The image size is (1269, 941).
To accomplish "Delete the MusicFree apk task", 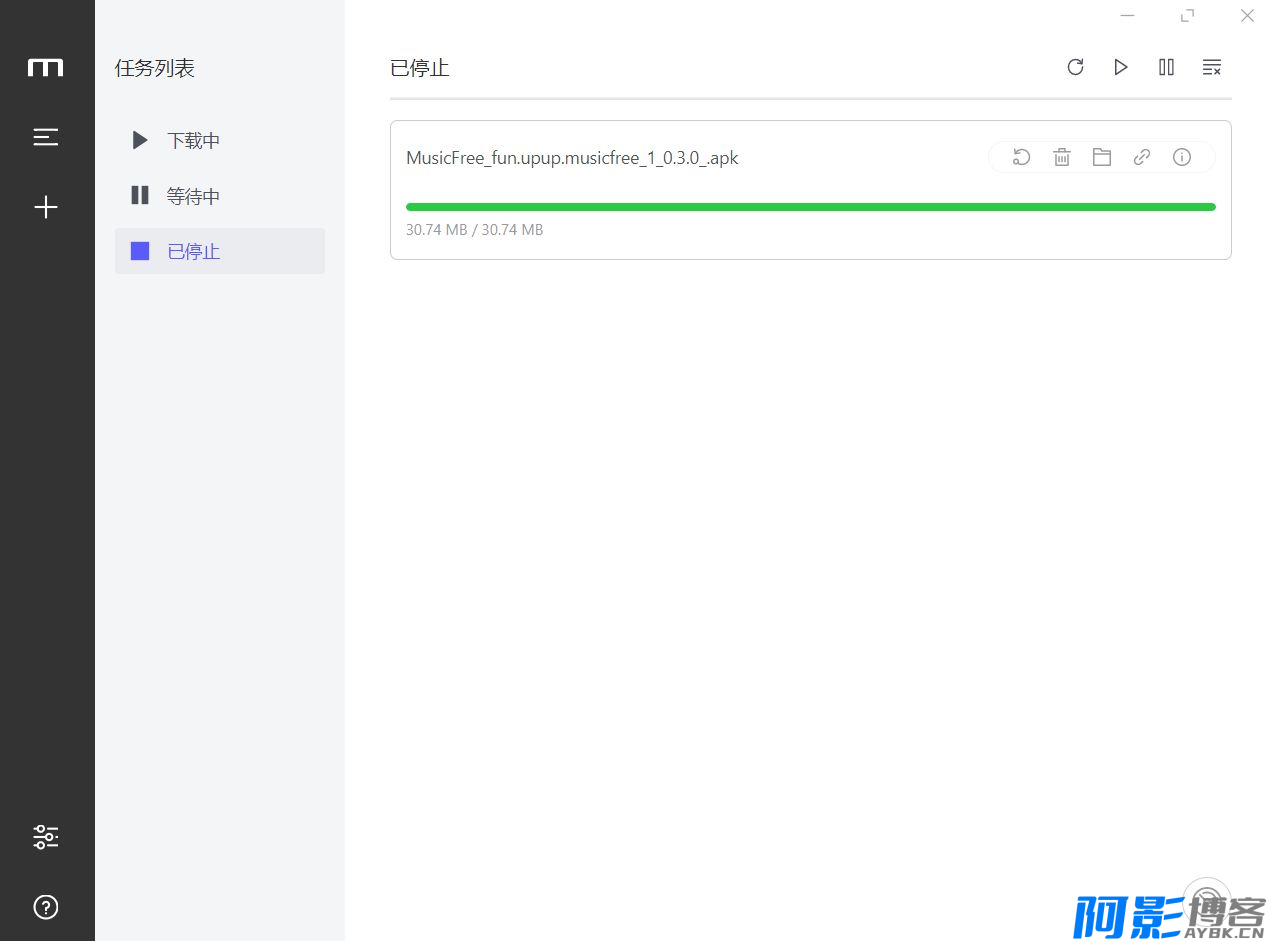I will (x=1062, y=157).
